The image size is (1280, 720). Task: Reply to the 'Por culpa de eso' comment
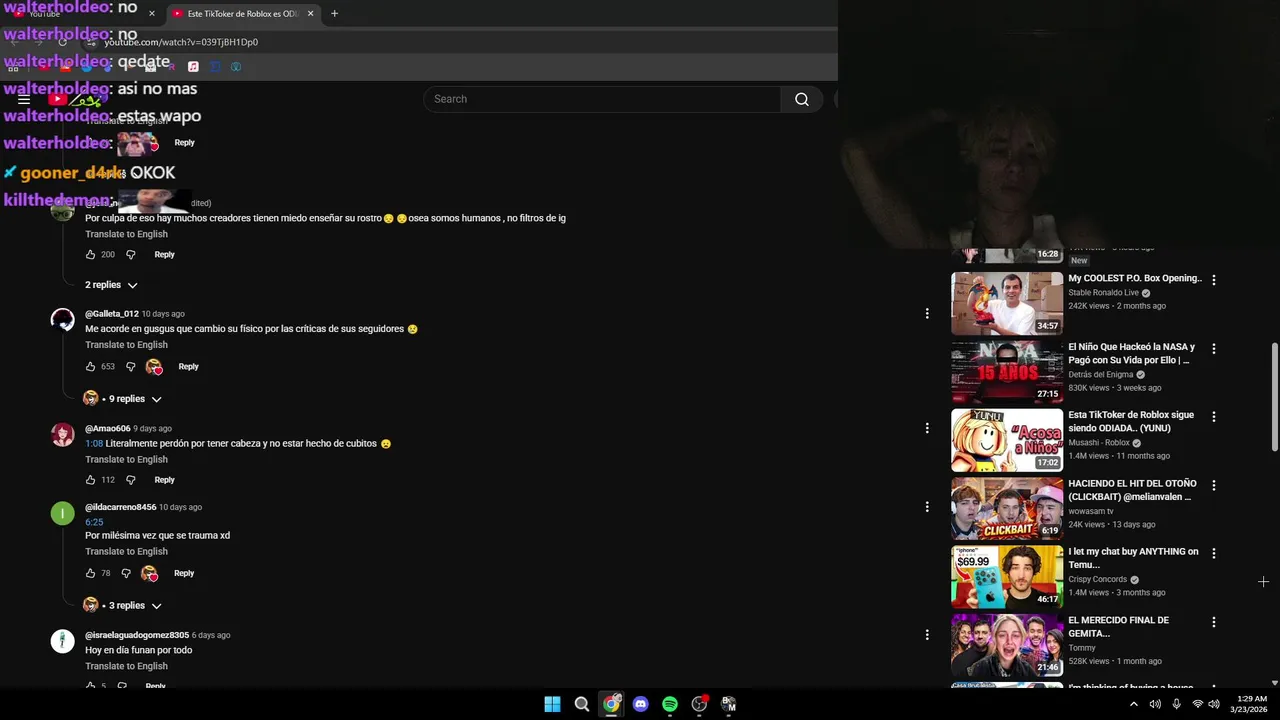[164, 255]
